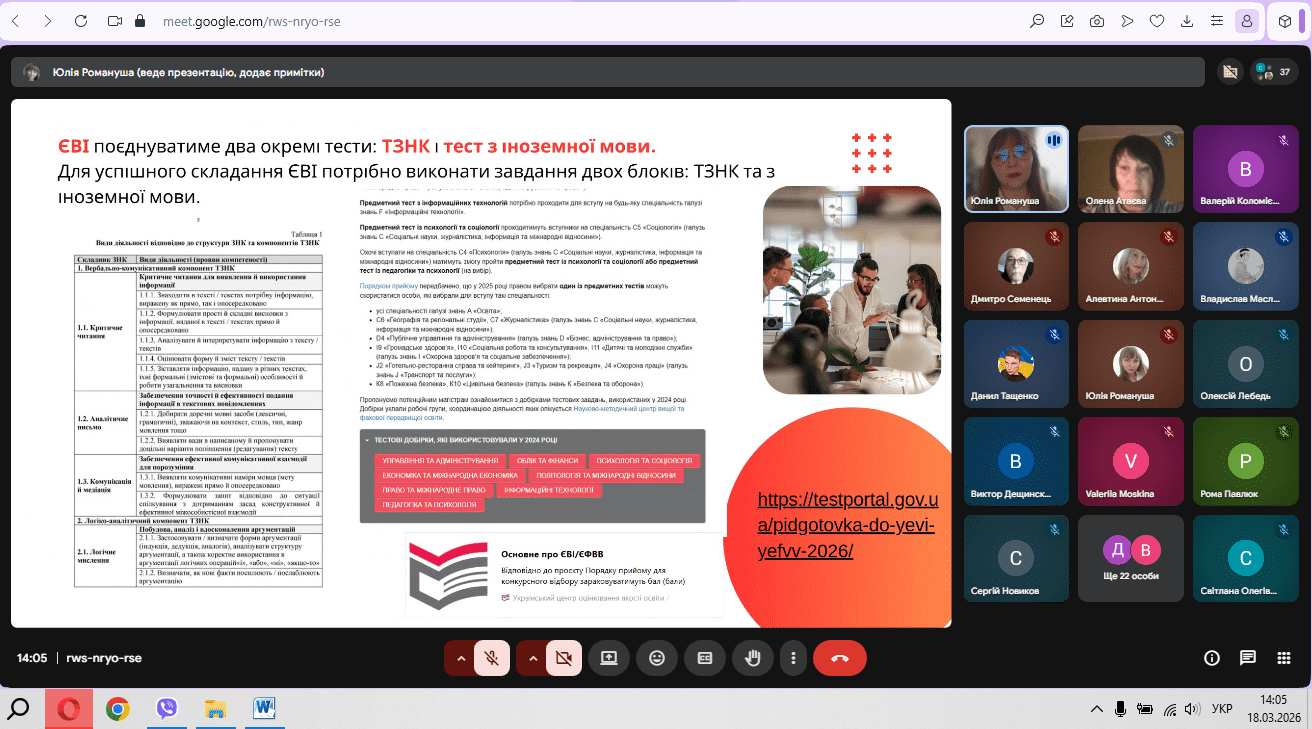The height and width of the screenshot is (729, 1312).
Task: Open the chat with everyone
Action: tap(1248, 658)
